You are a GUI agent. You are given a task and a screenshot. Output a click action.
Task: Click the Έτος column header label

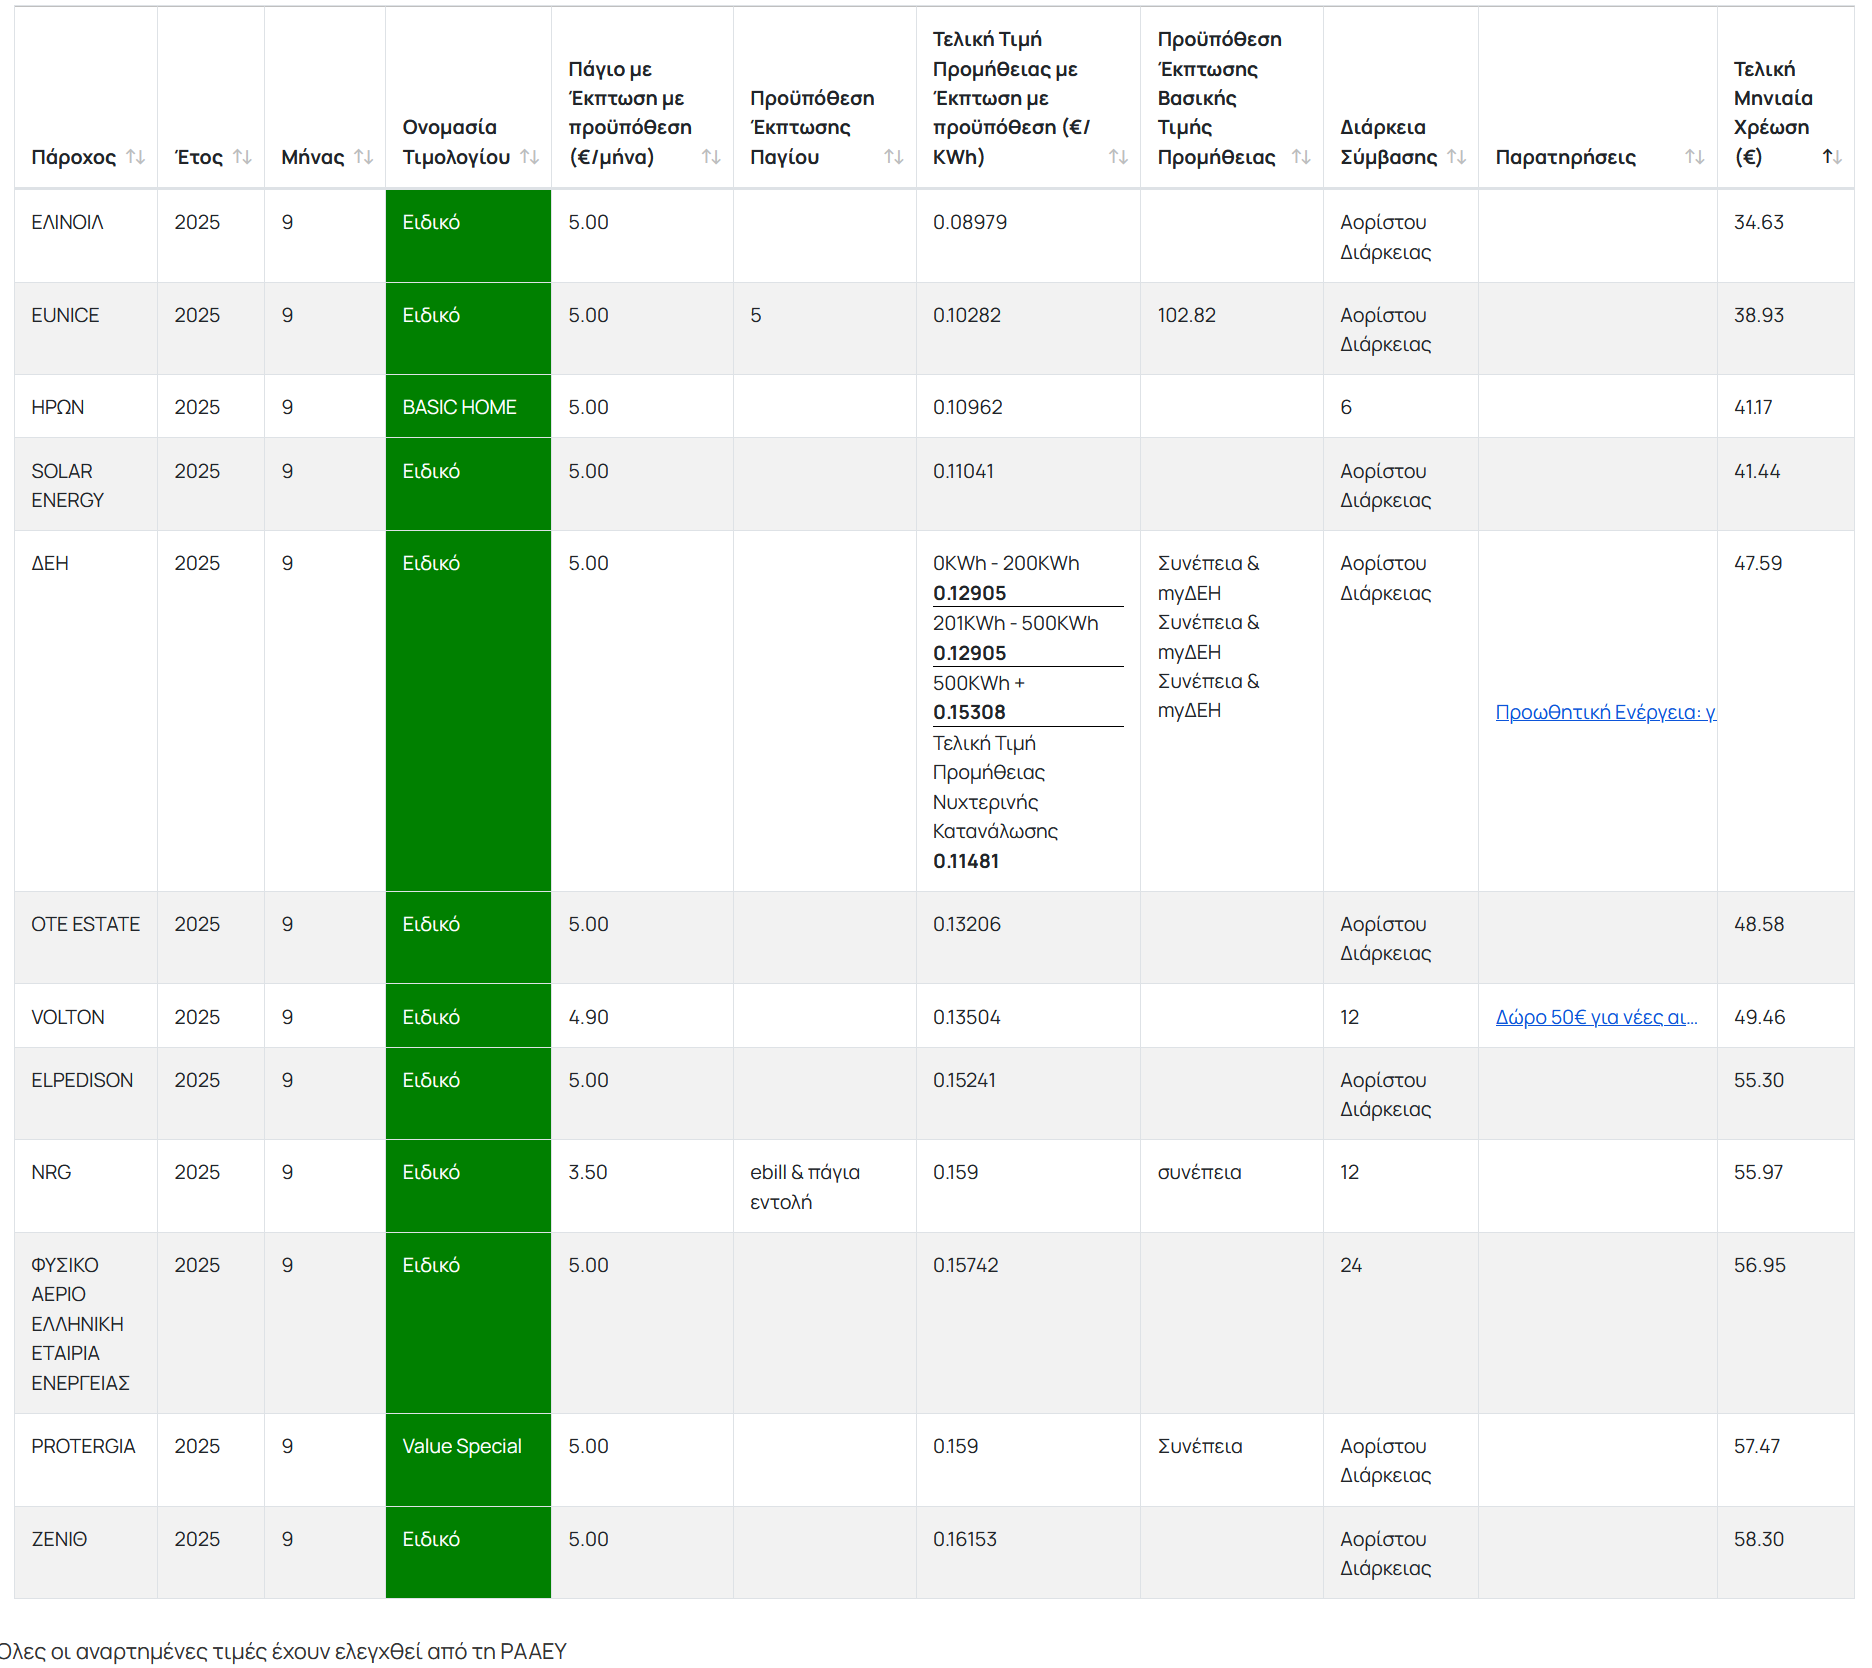click(x=198, y=157)
